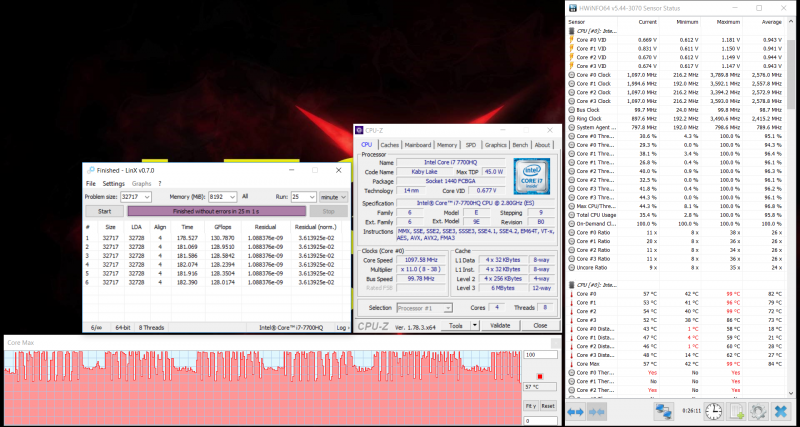Click the expand-layout blue arrows icon in HWiNFO
Viewport: 800px width, 427px height.
tap(575, 412)
